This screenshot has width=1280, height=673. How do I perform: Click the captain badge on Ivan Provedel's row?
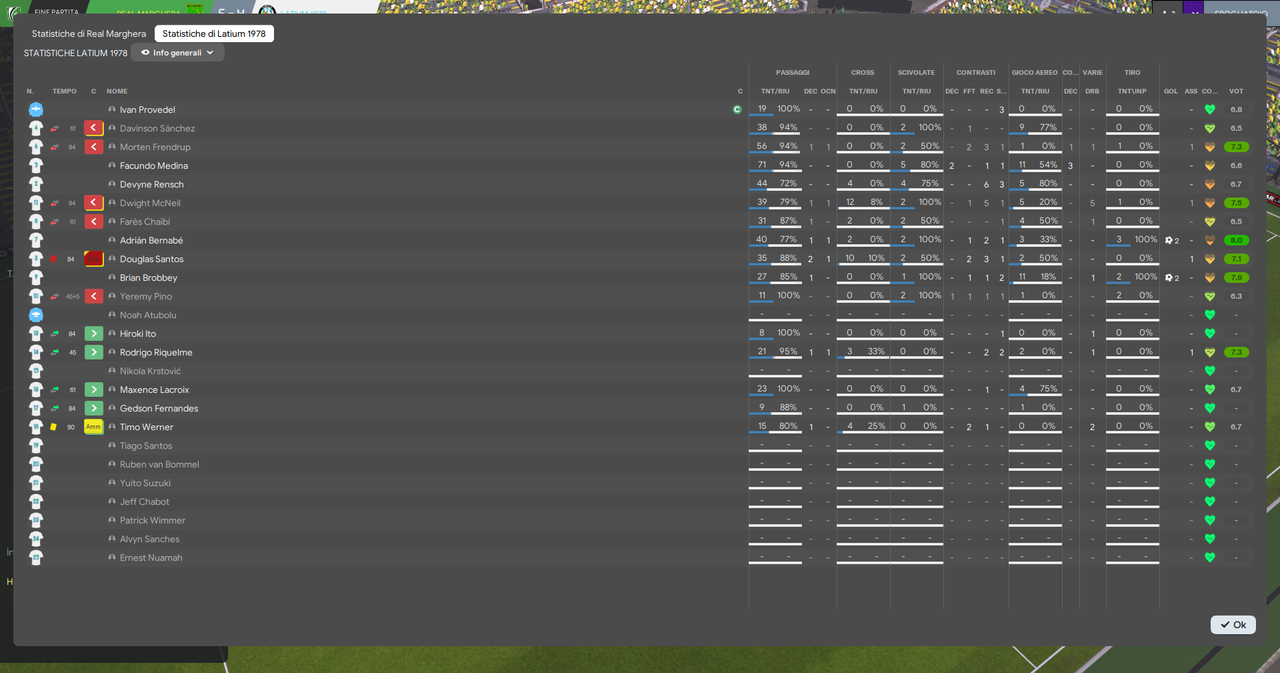737,110
